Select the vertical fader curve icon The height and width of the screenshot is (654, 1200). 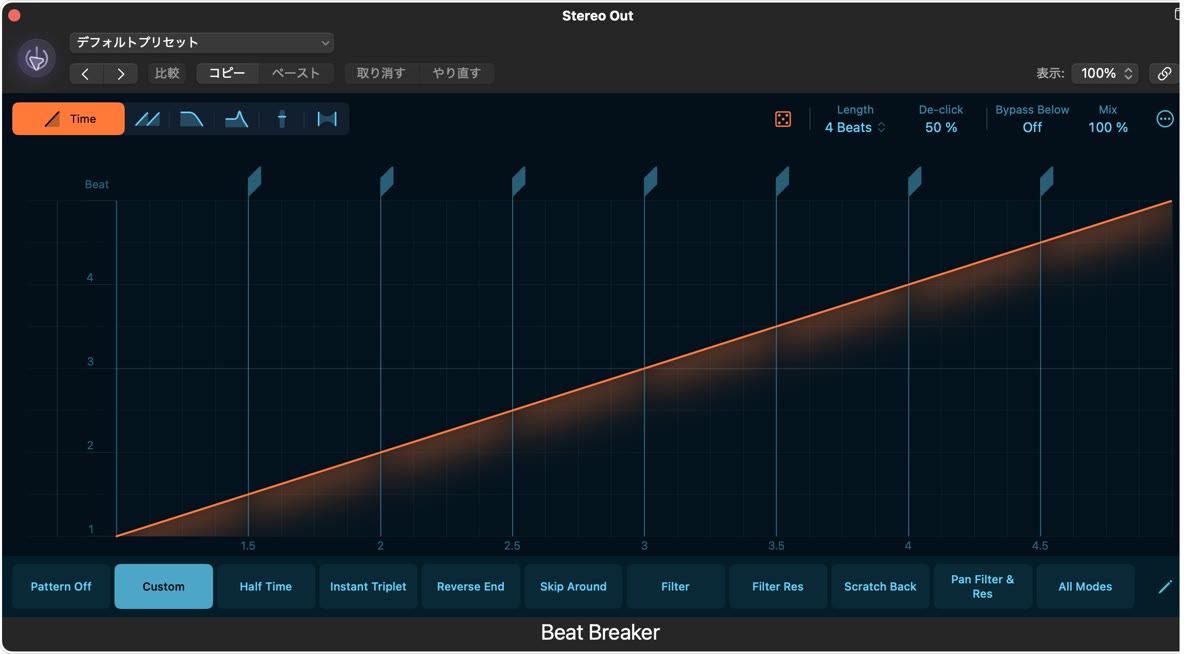pos(282,119)
